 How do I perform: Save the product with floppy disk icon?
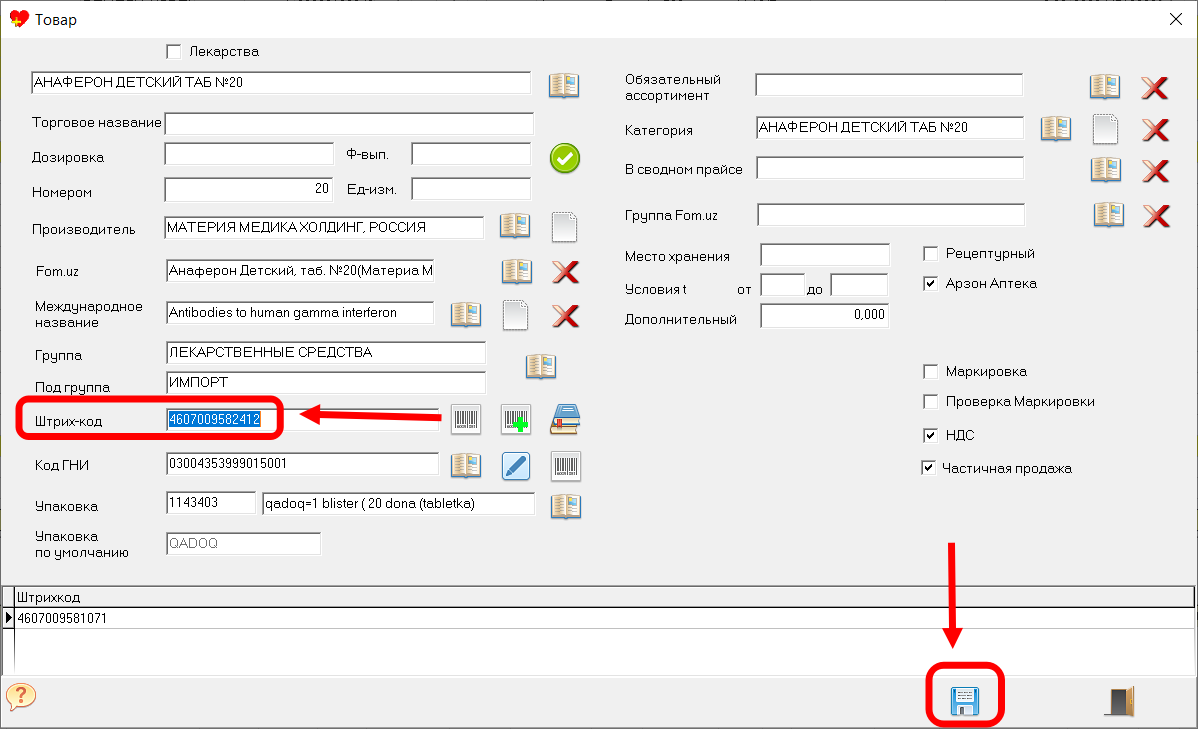tap(965, 700)
